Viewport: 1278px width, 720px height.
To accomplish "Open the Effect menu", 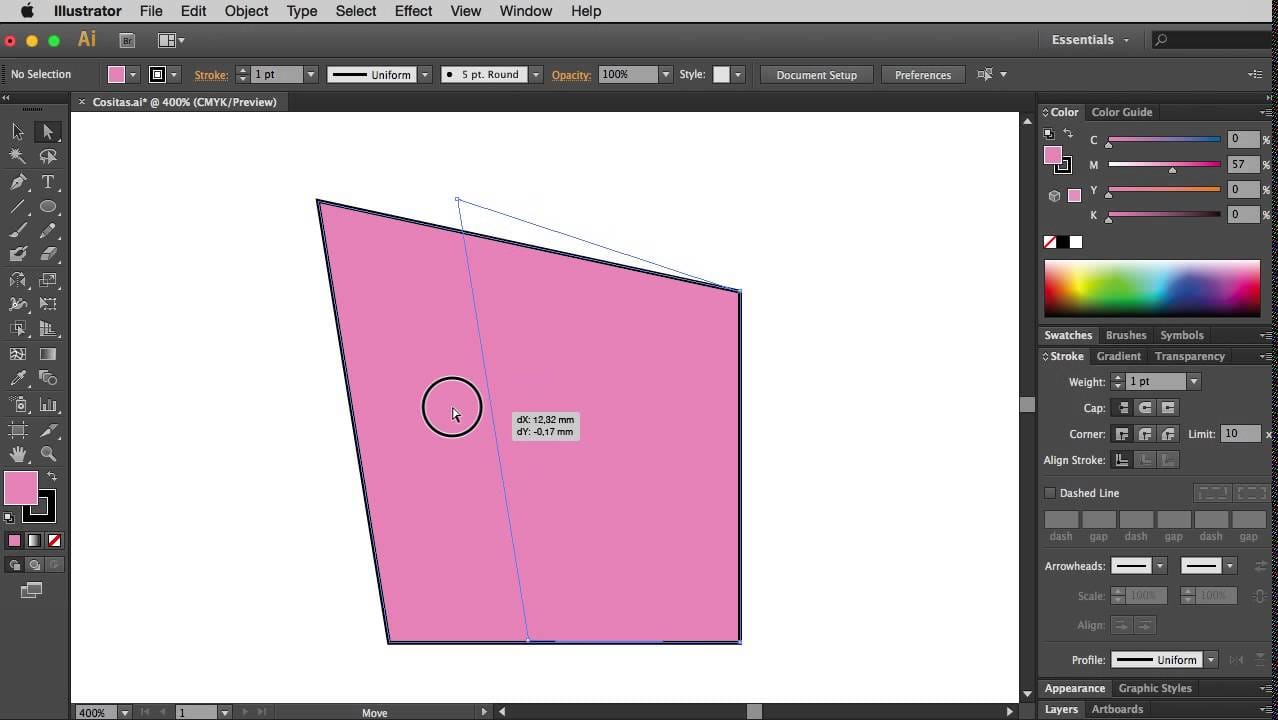I will (x=413, y=11).
